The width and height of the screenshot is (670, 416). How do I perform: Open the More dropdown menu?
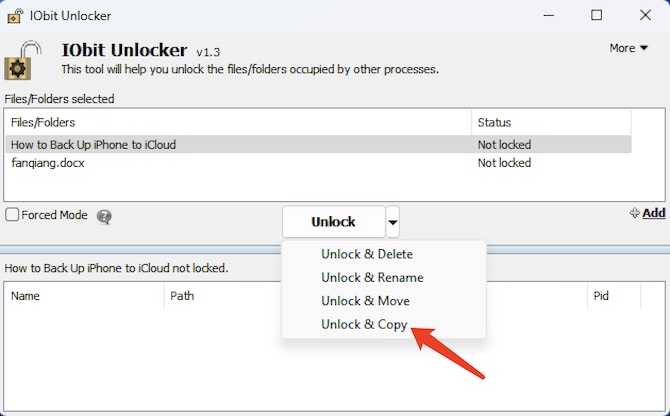[629, 48]
